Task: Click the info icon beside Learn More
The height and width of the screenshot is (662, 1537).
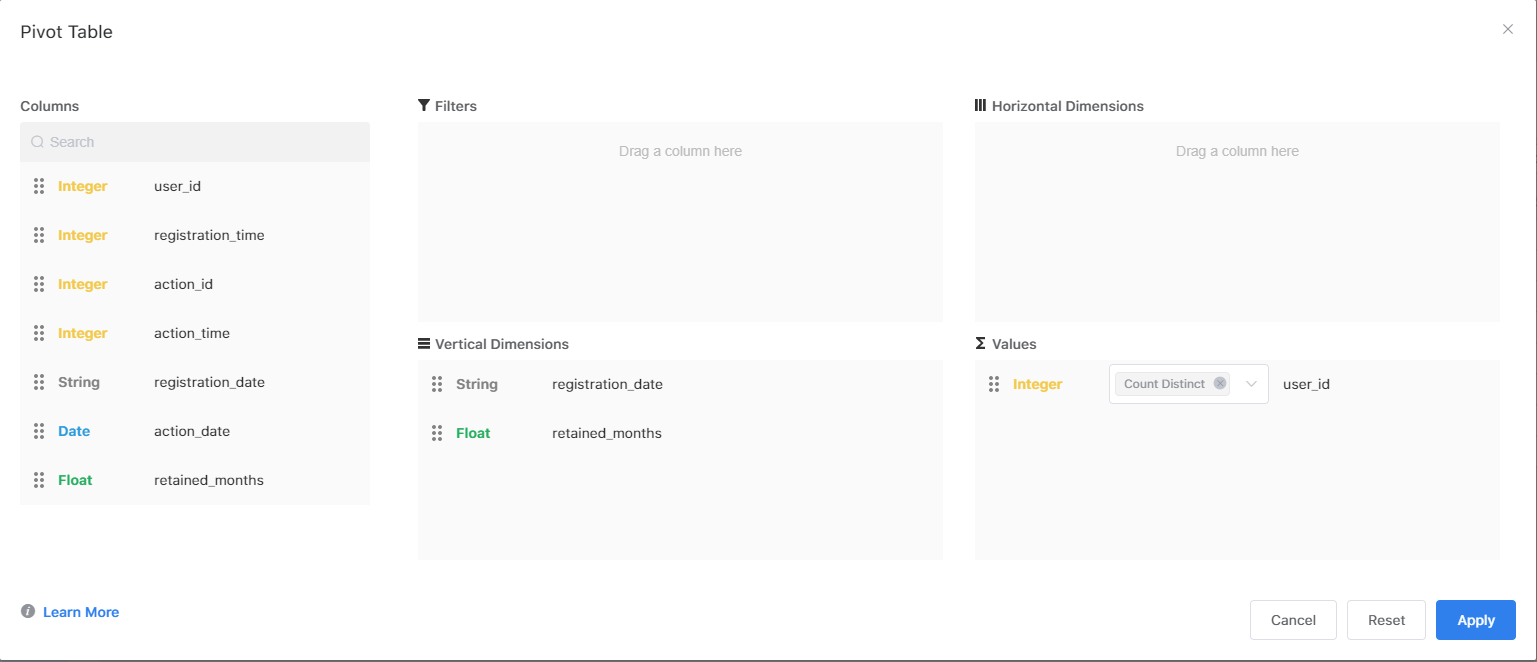Action: [28, 611]
